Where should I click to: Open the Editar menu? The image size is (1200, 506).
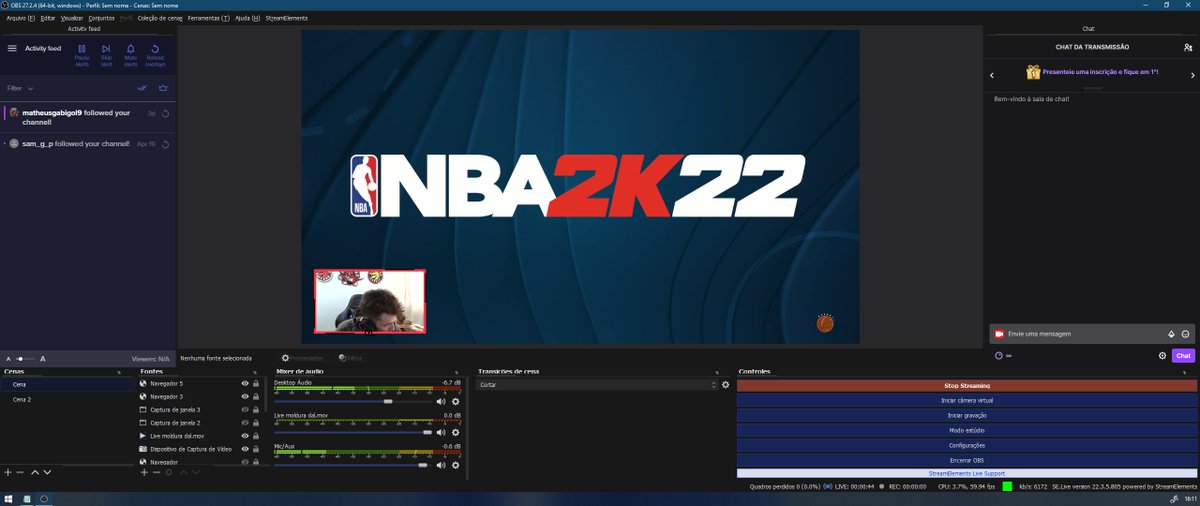click(48, 18)
